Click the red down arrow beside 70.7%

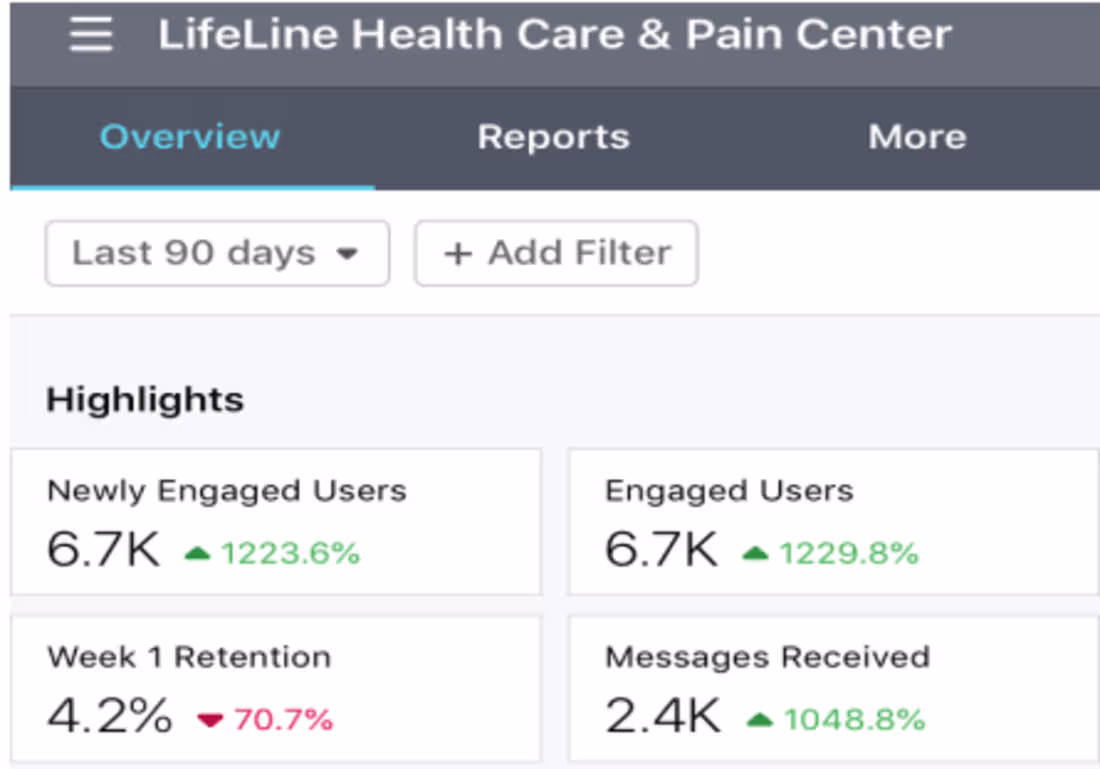point(212,719)
